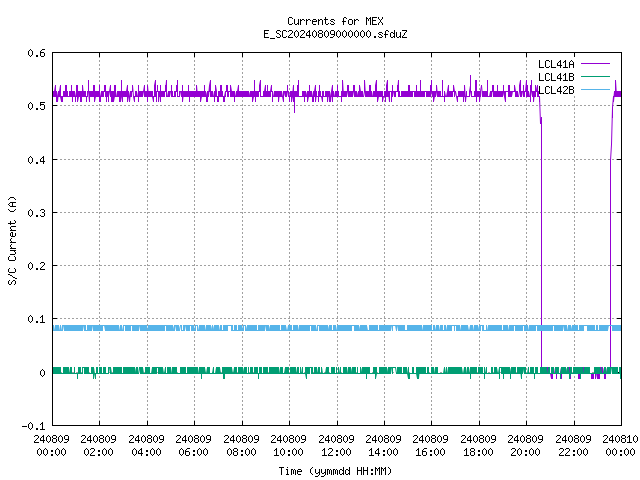Click the -0.1 y-axis tick label
640x480 pixels.
[33, 426]
